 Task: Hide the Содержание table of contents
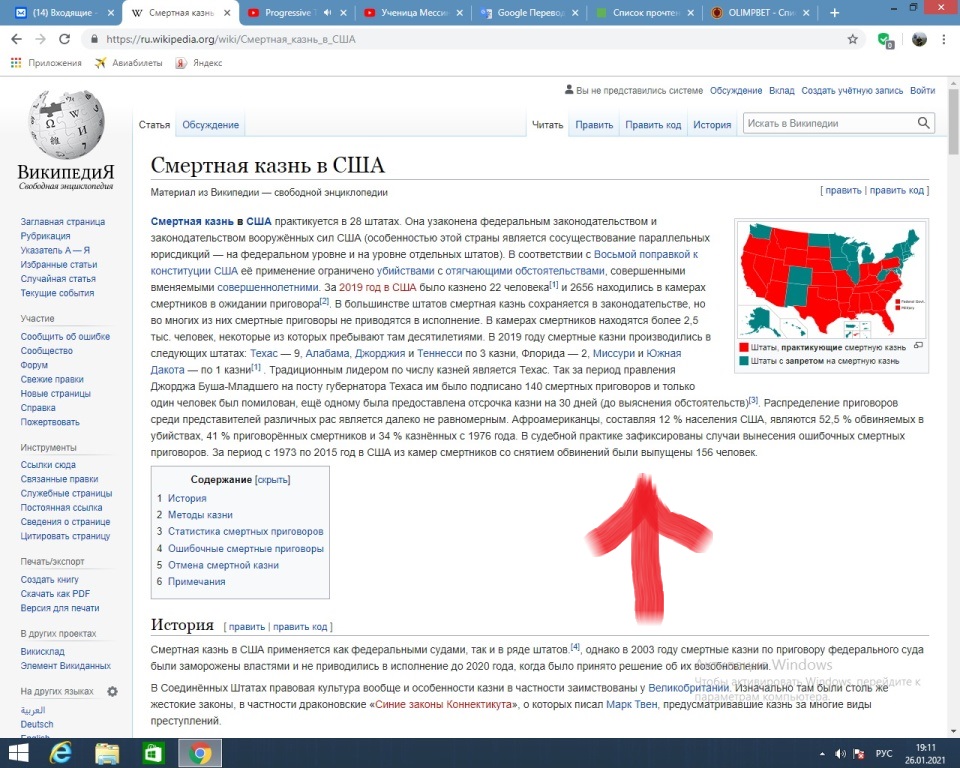[272, 480]
